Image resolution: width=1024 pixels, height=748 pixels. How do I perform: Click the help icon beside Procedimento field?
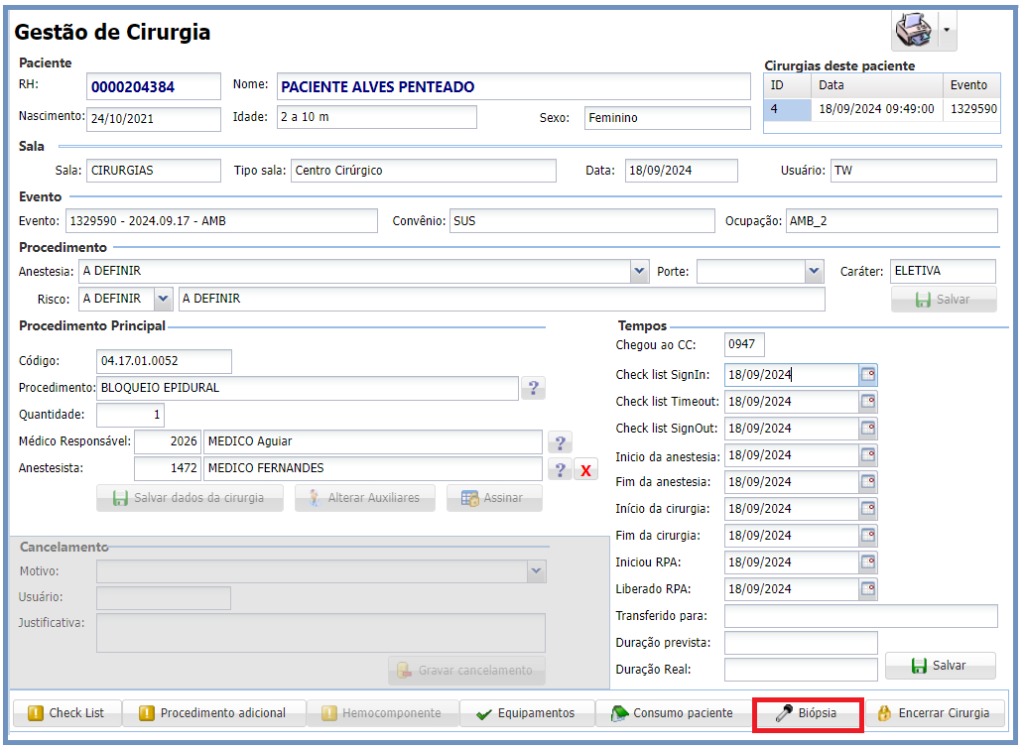tap(534, 388)
